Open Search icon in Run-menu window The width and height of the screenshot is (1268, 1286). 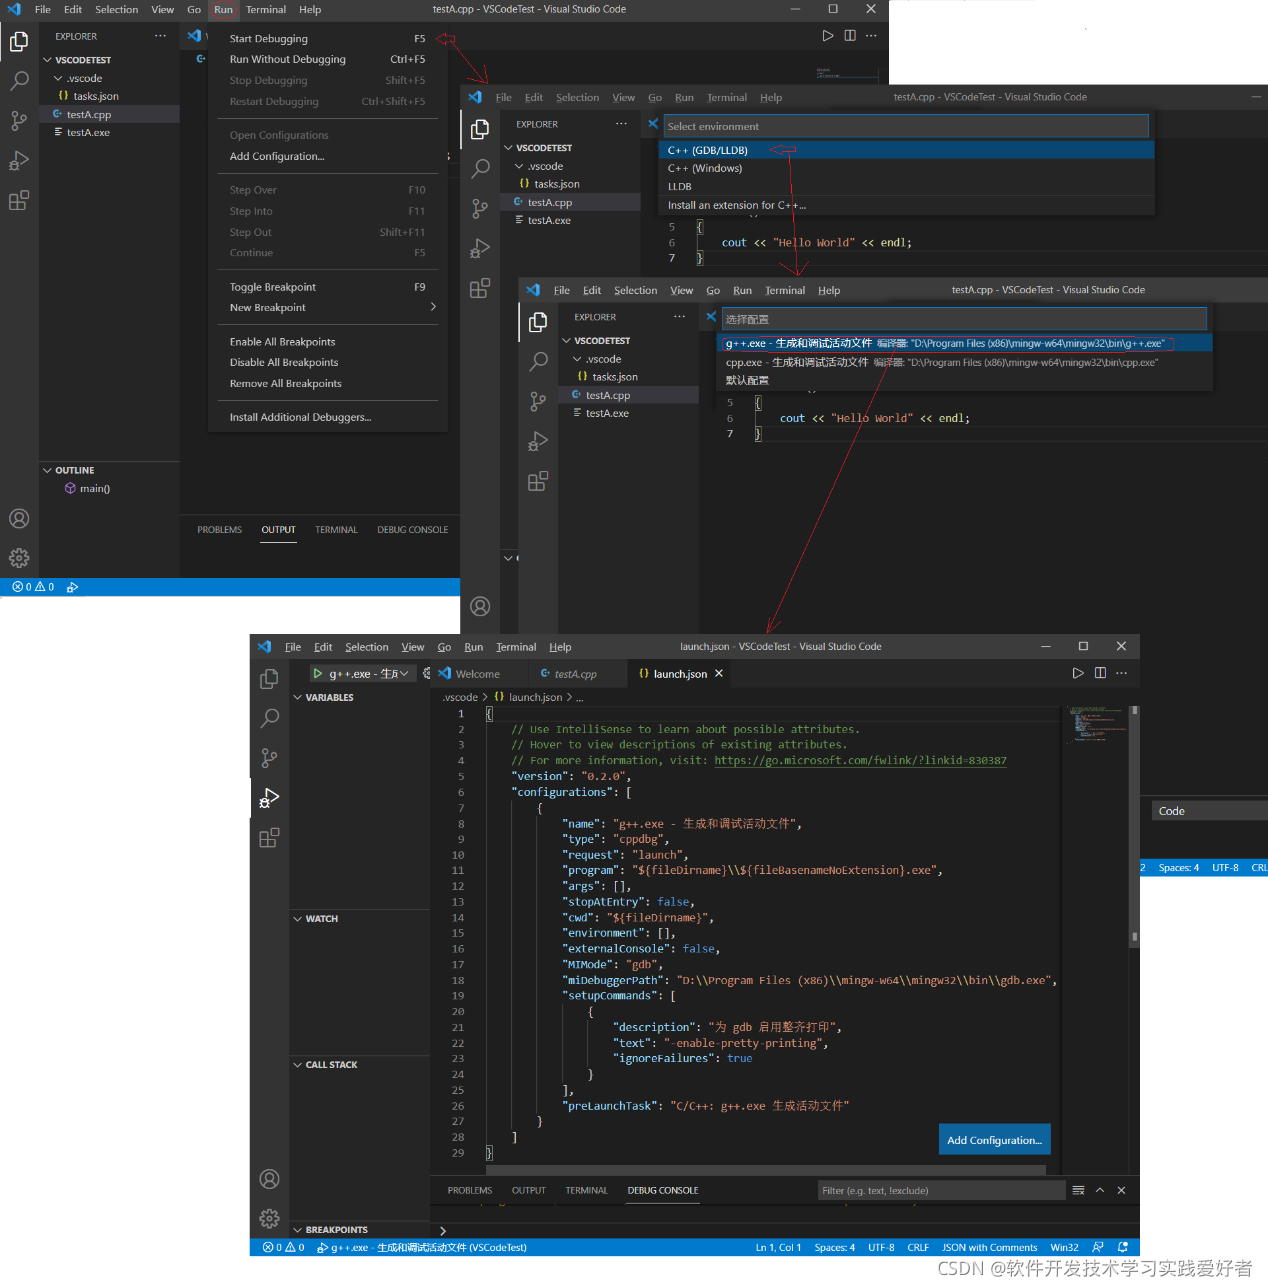pos(19,81)
